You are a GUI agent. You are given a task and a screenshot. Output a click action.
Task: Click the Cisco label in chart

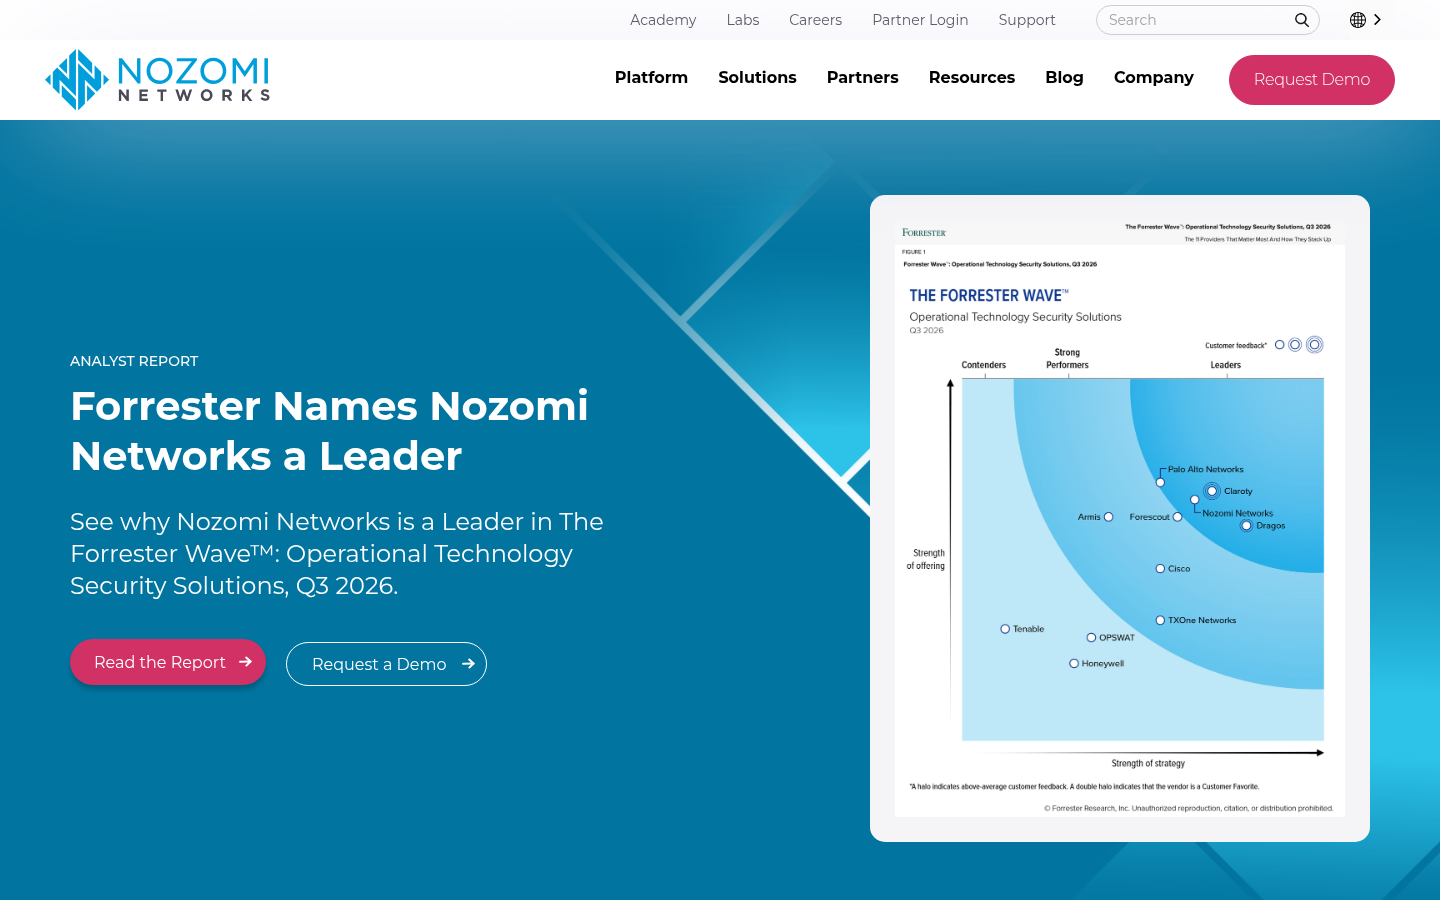(x=1179, y=568)
